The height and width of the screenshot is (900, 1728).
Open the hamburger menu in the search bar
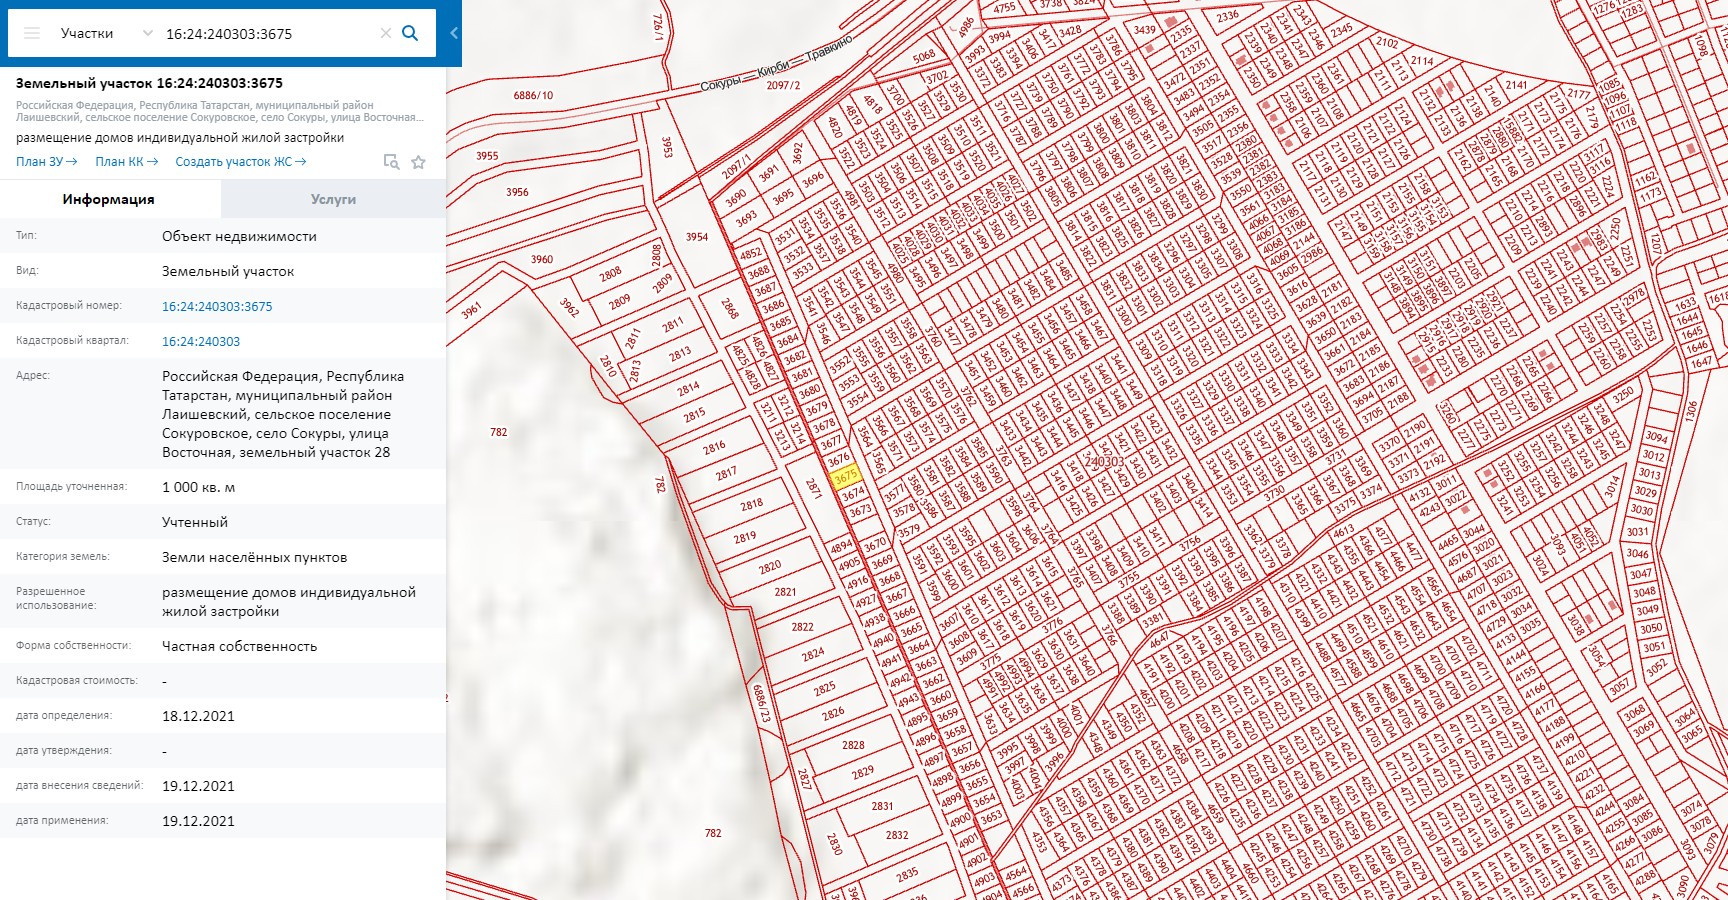point(32,33)
